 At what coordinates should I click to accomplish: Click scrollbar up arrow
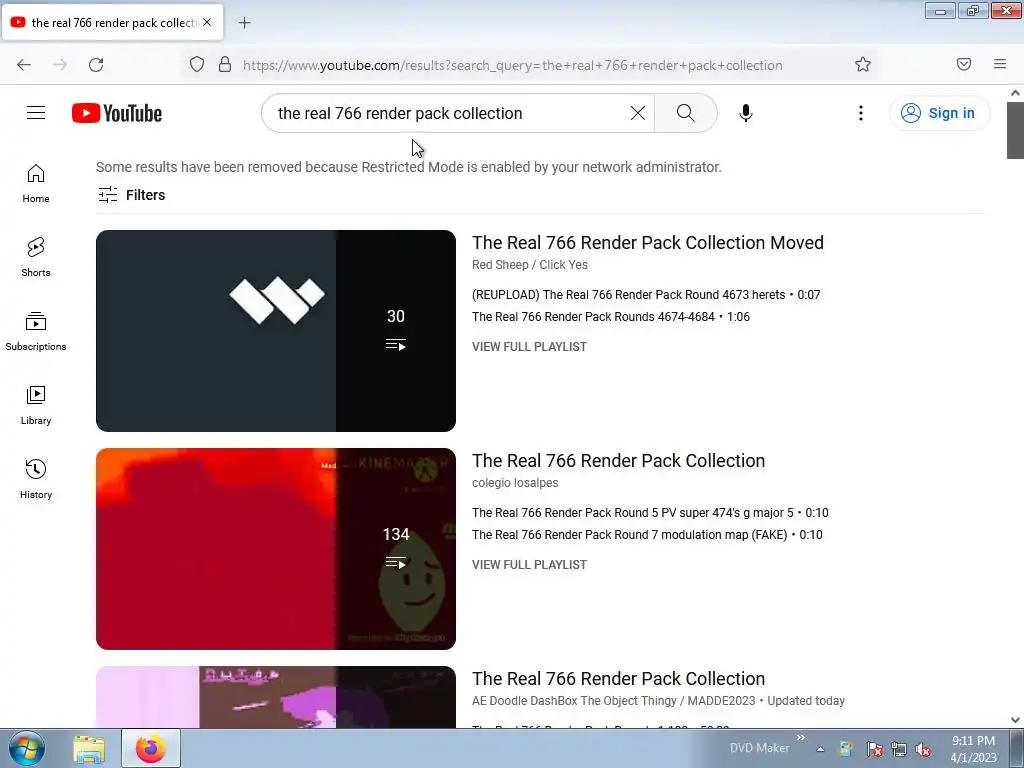[x=1015, y=93]
